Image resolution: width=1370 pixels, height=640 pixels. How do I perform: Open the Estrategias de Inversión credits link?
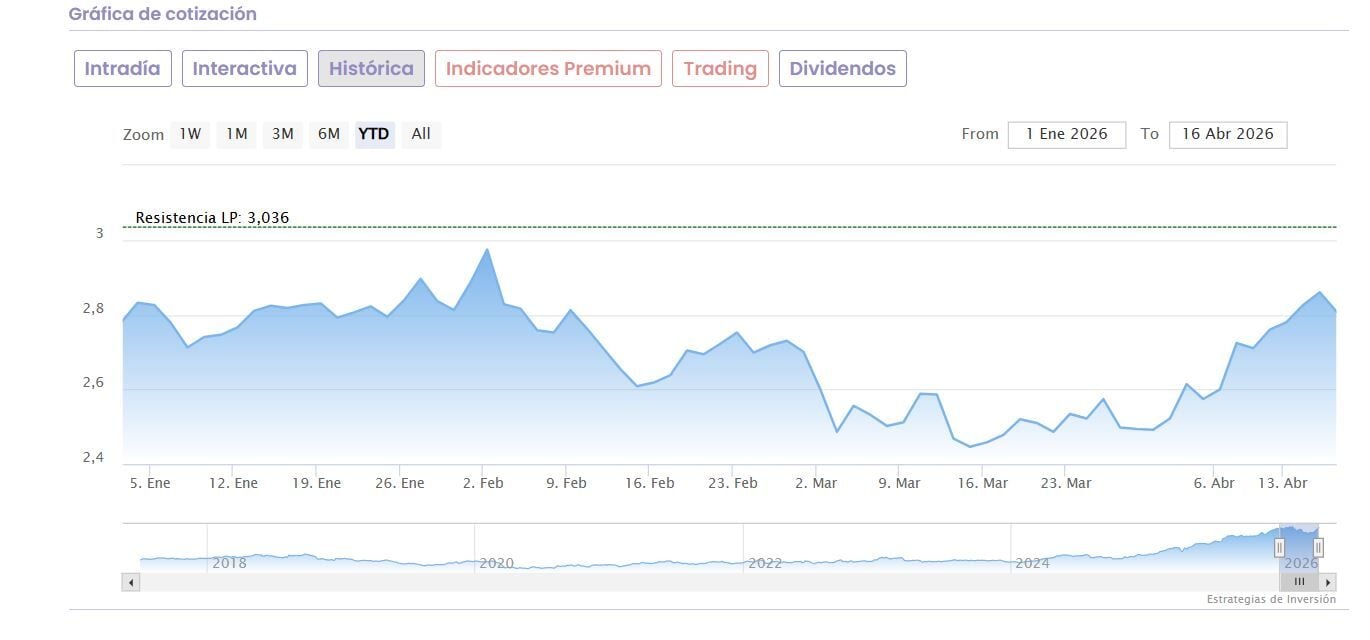[1271, 600]
